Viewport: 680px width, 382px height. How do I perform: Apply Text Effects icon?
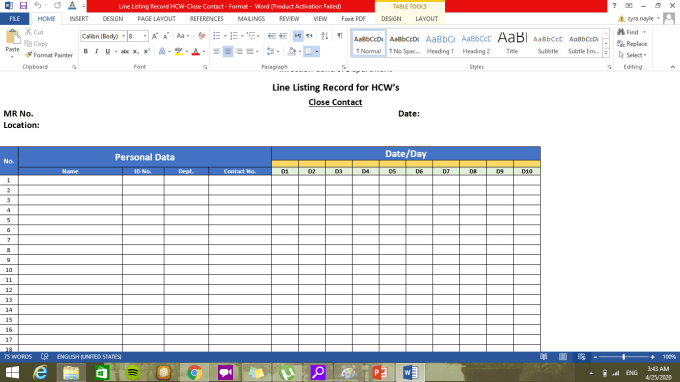(162, 52)
